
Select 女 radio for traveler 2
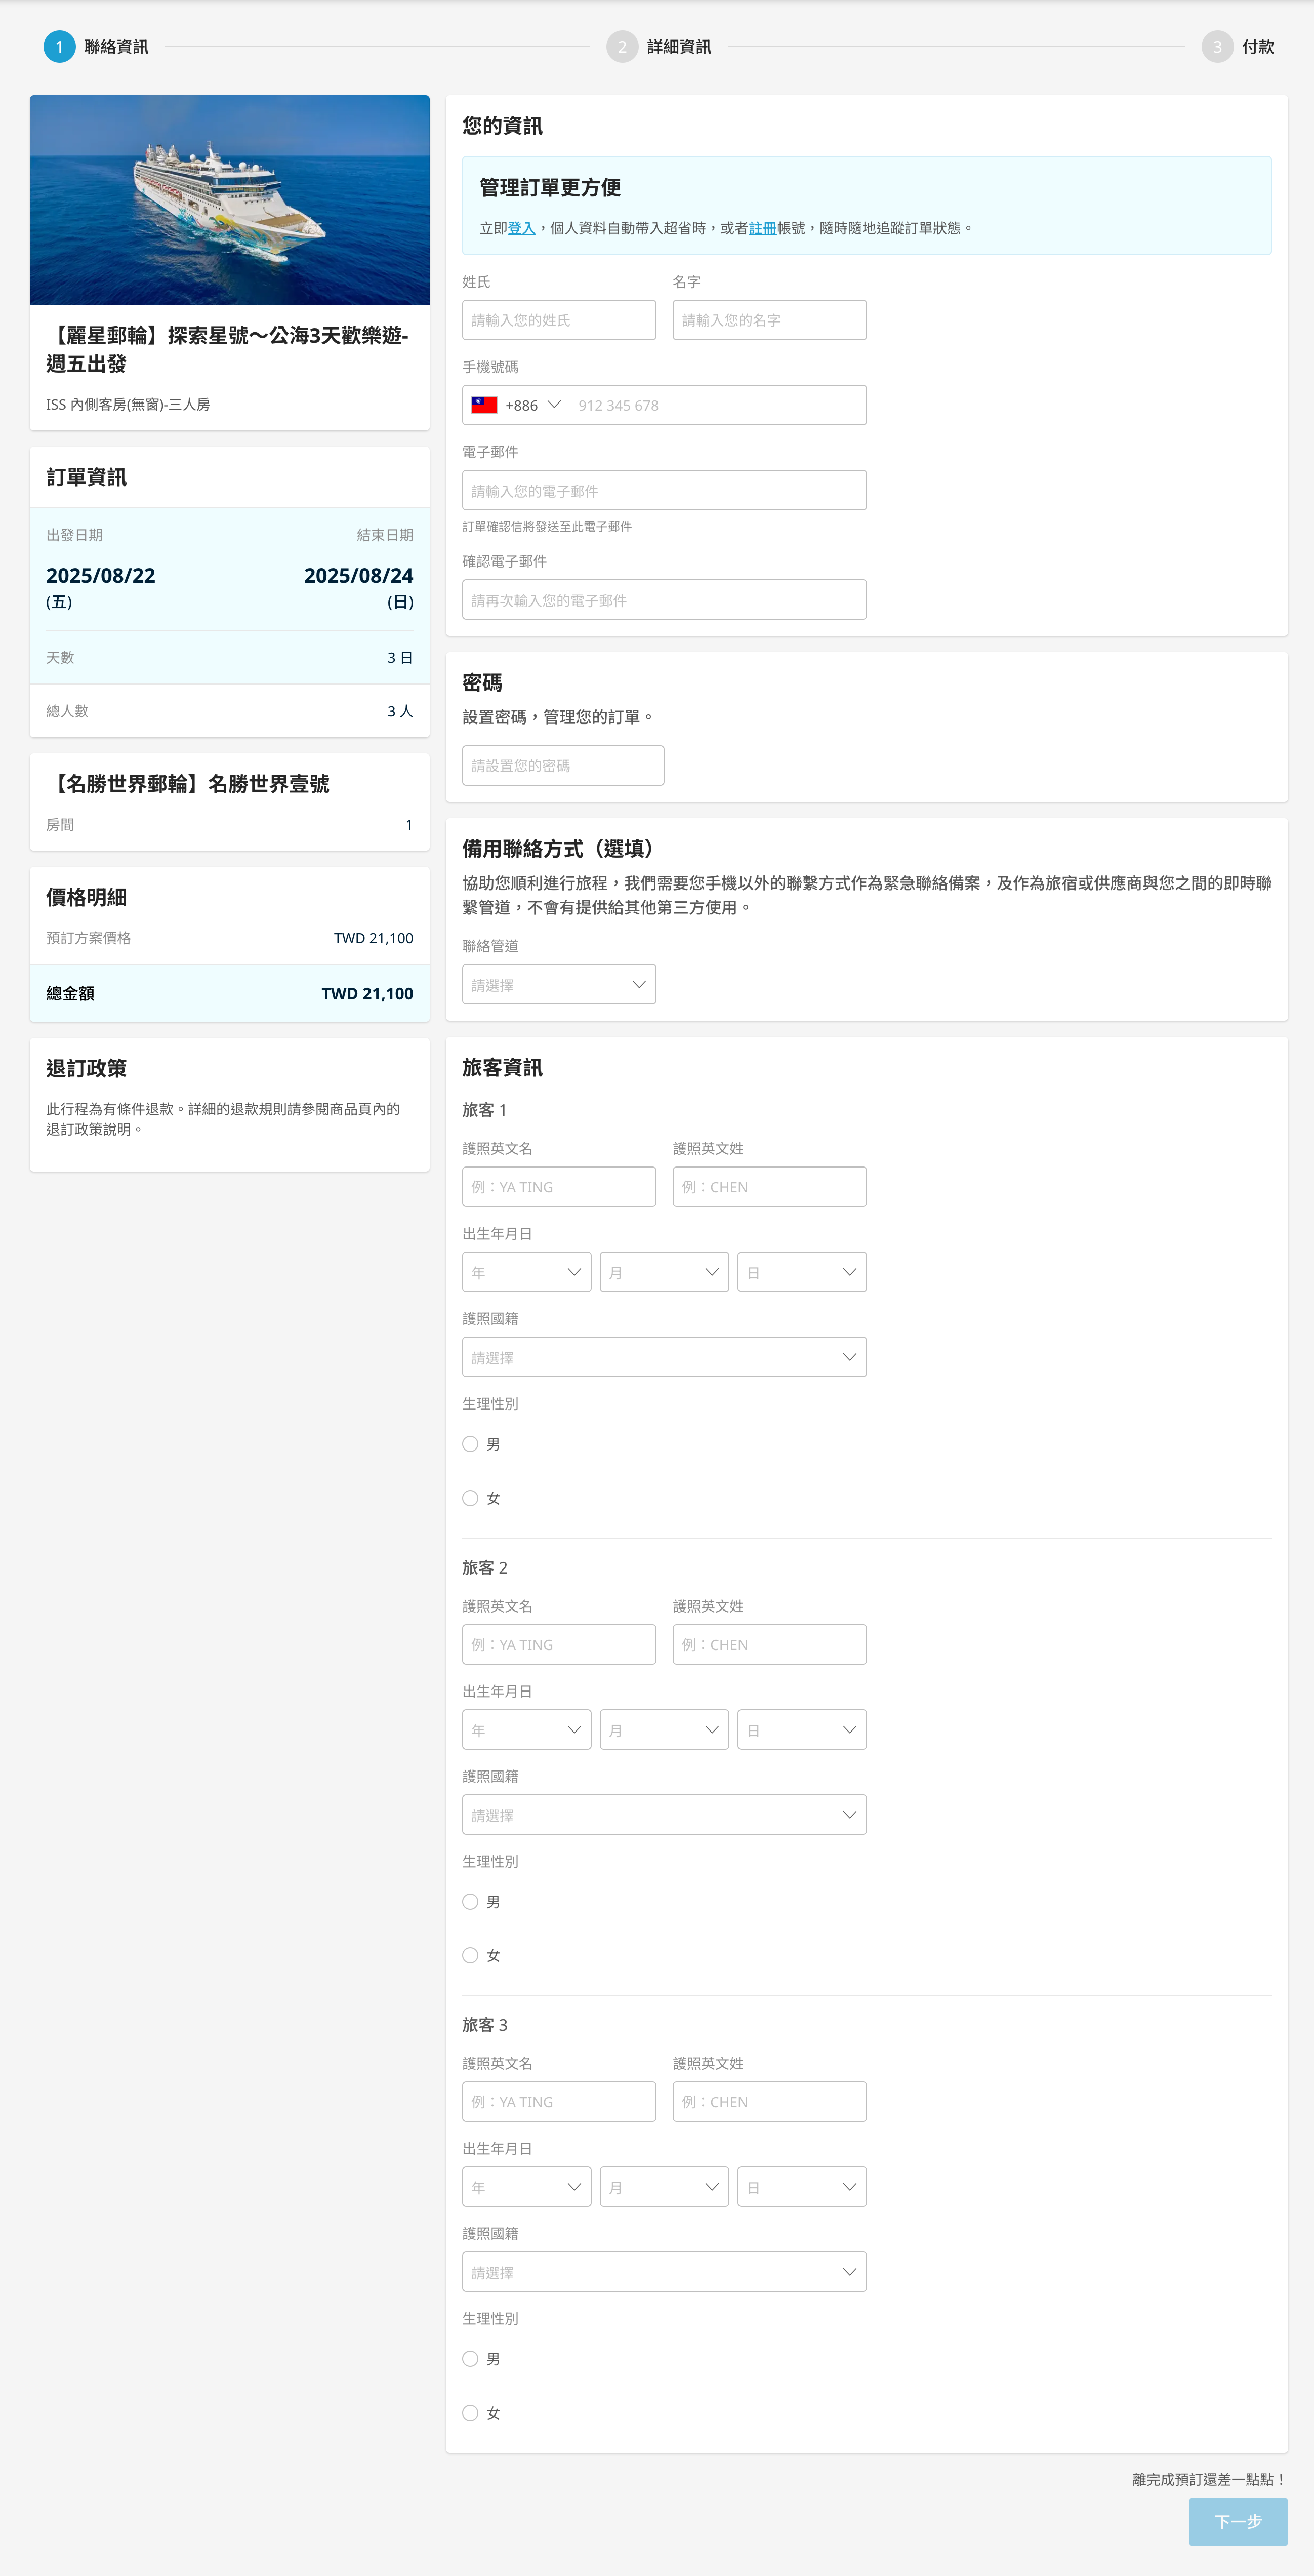(470, 1955)
